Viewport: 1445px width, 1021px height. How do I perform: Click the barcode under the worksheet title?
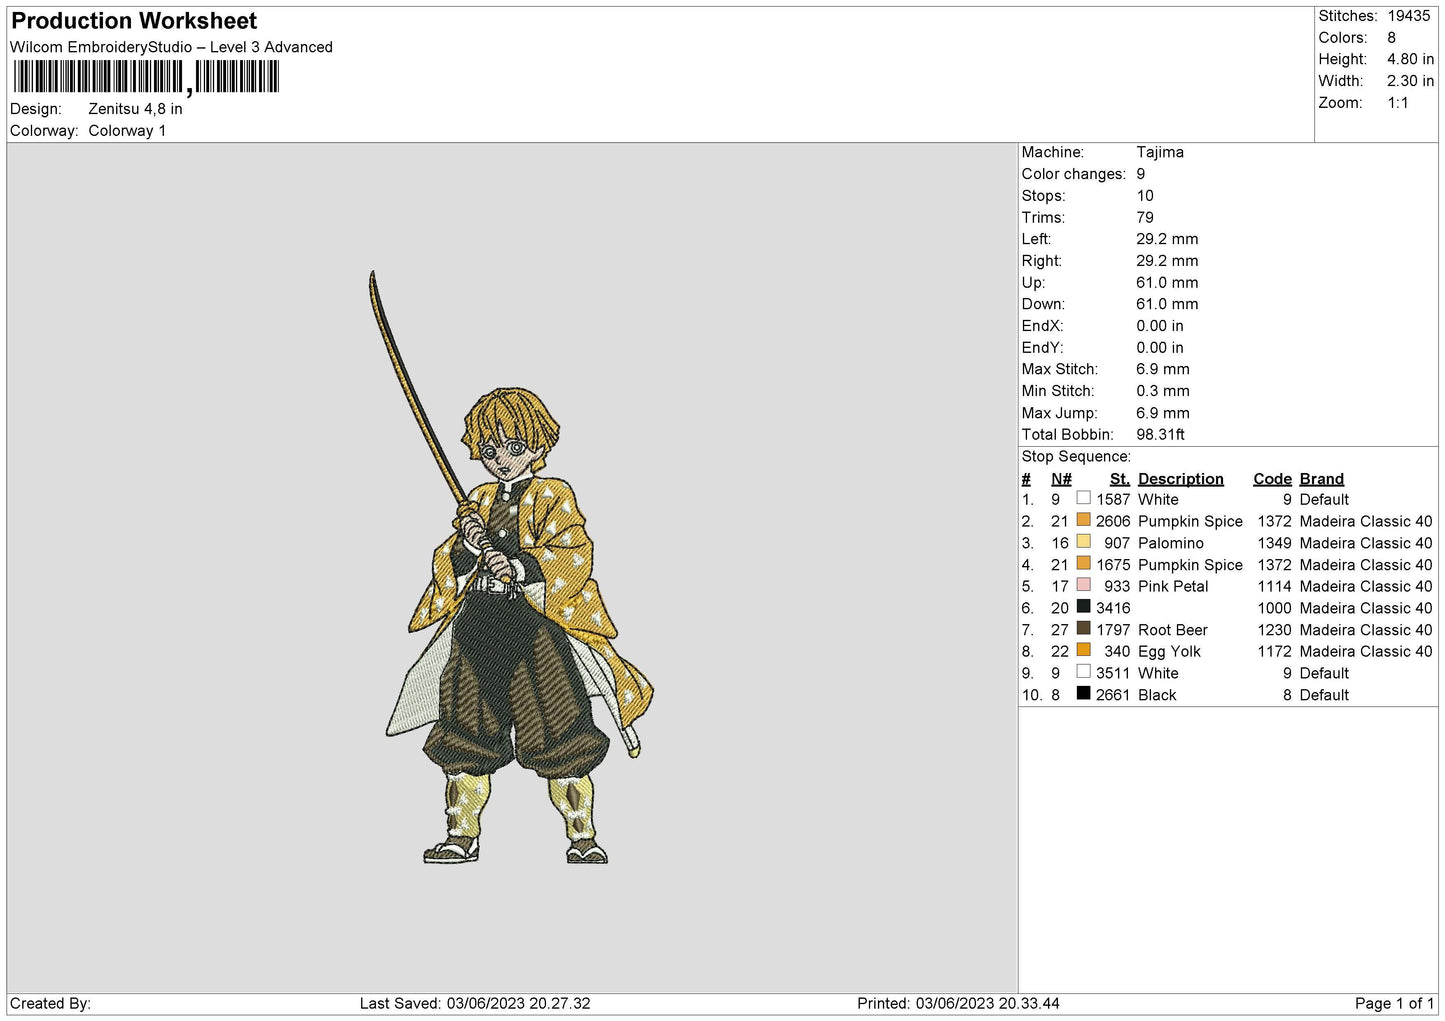pyautogui.click(x=146, y=77)
